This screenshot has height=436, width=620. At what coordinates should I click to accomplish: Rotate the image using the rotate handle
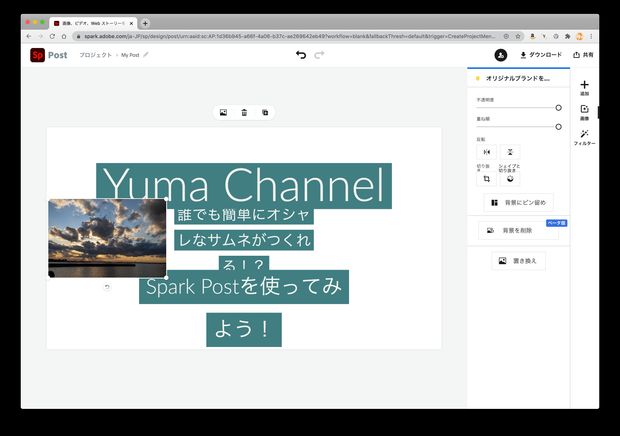pyautogui.click(x=107, y=287)
